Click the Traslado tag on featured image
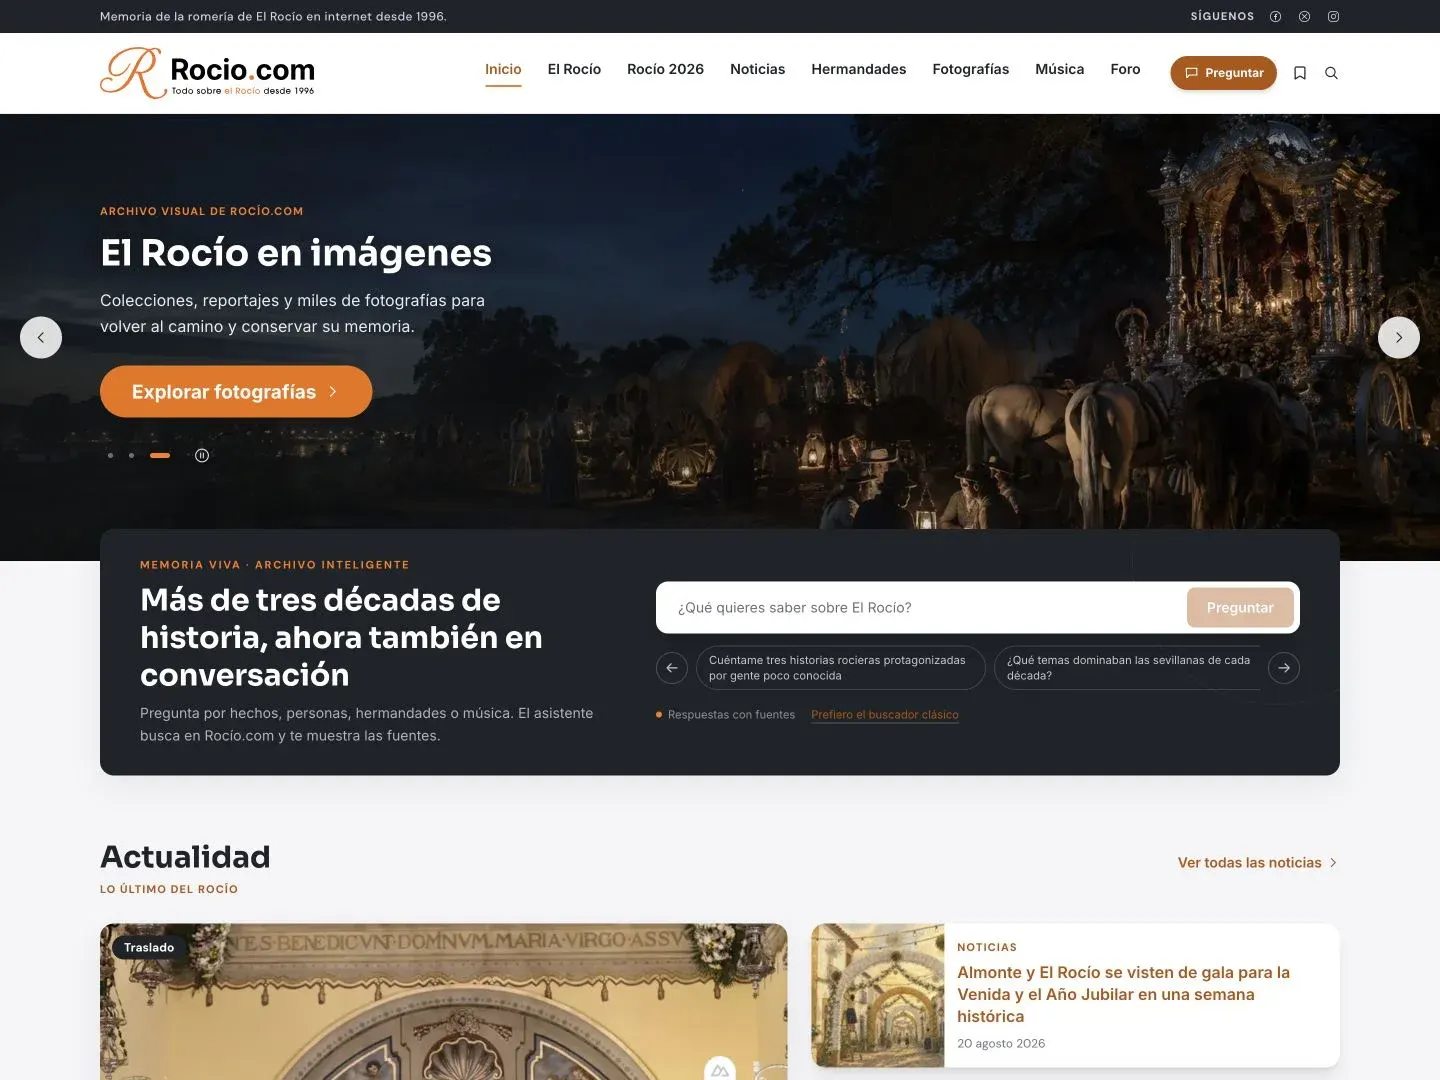 point(149,947)
